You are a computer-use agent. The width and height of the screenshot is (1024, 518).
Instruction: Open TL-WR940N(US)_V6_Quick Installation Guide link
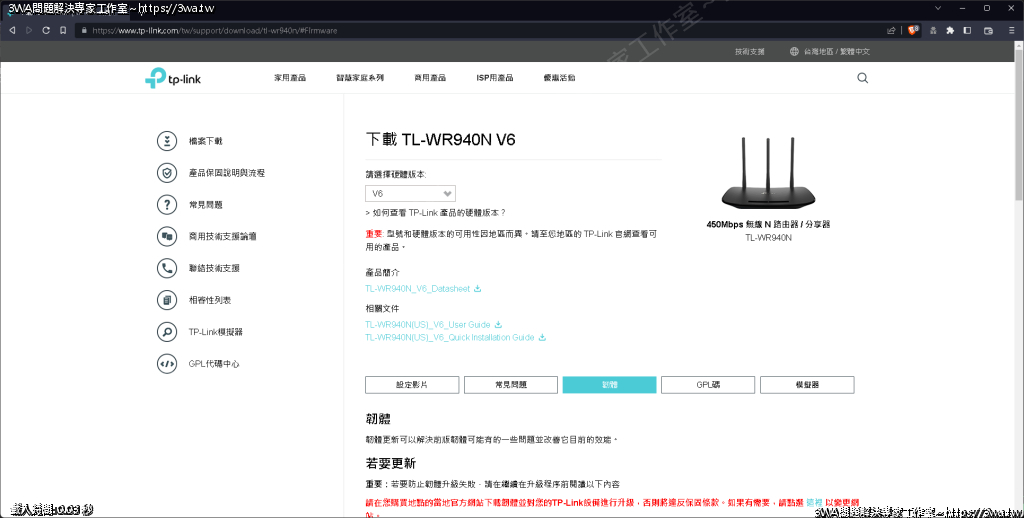click(450, 338)
